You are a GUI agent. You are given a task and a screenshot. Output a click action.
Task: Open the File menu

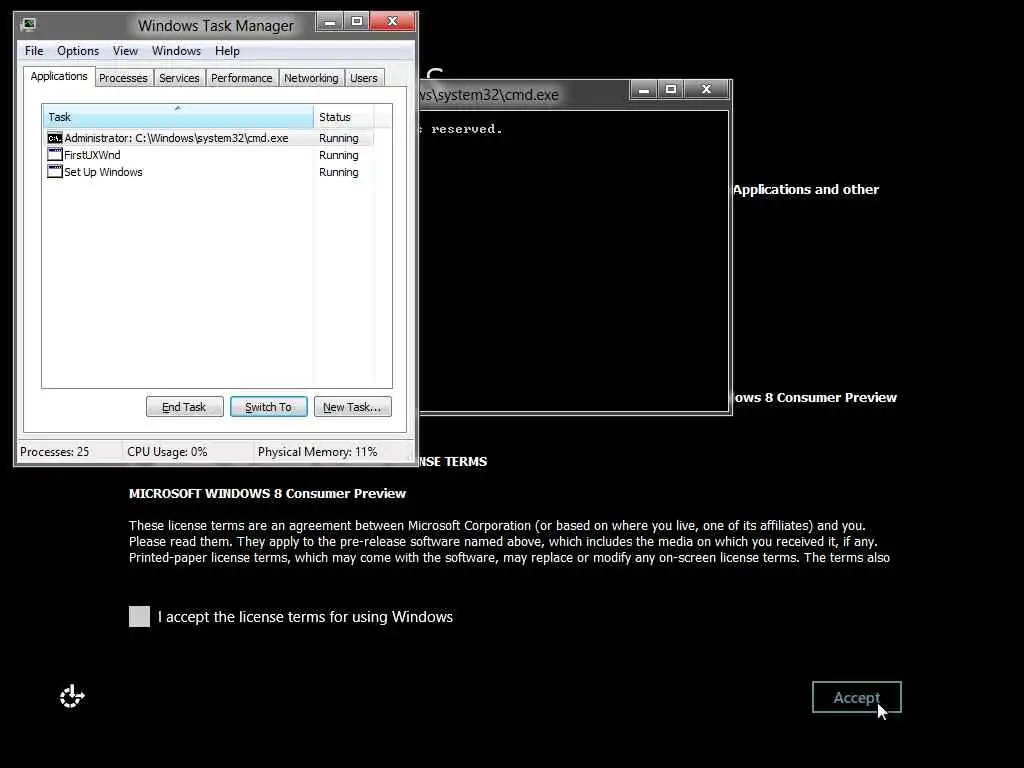(34, 51)
